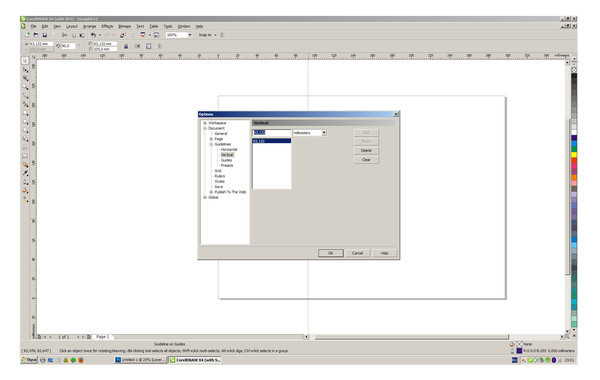Open the Tools menu
Image resolution: width=600 pixels, height=380 pixels.
click(168, 26)
